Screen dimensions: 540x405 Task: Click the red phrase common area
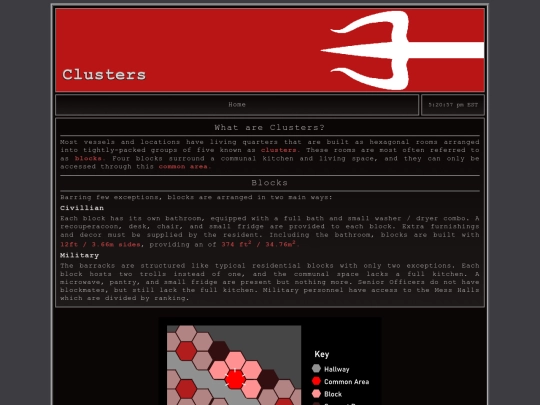pos(185,167)
